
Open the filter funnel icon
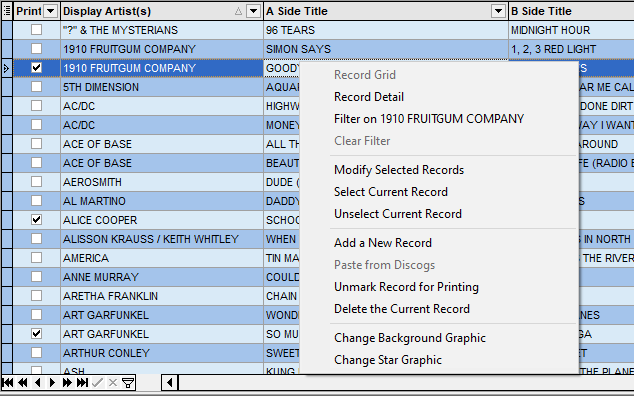click(x=128, y=383)
